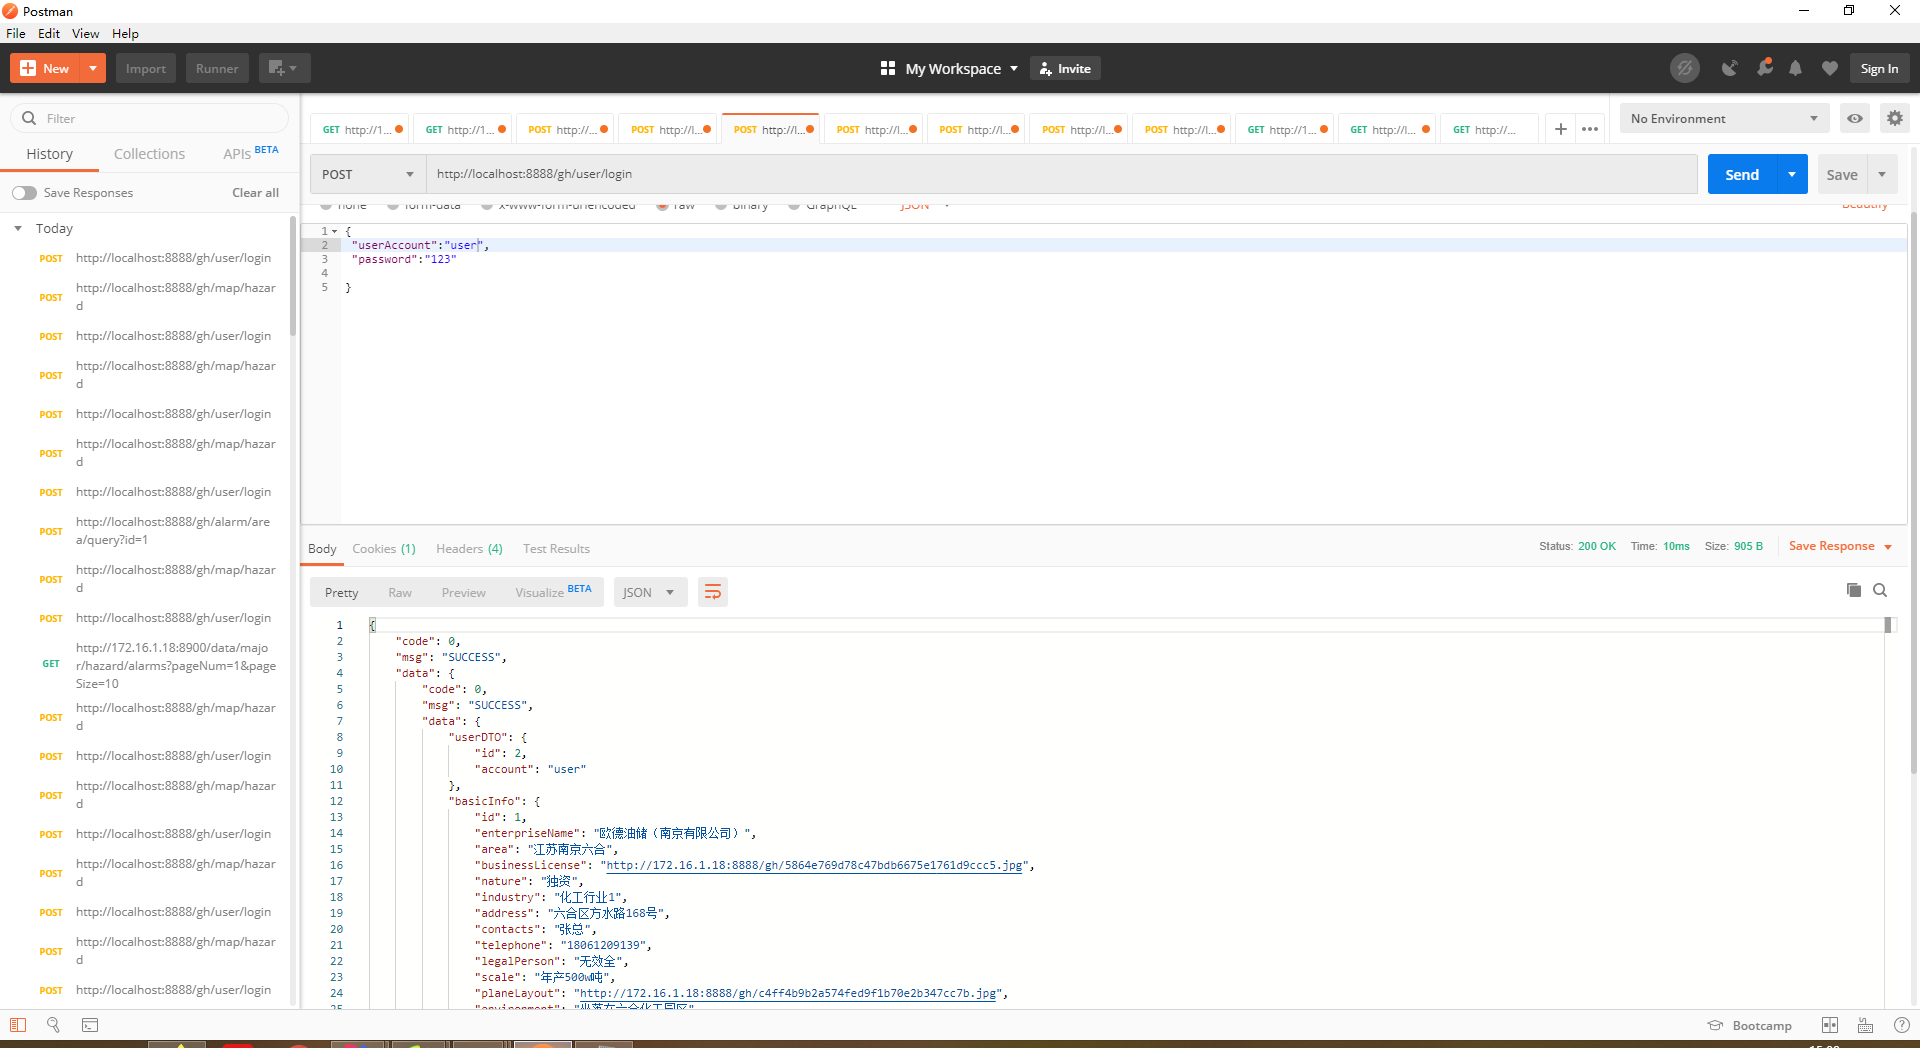Open the wrench settings icon in header

tap(1764, 68)
